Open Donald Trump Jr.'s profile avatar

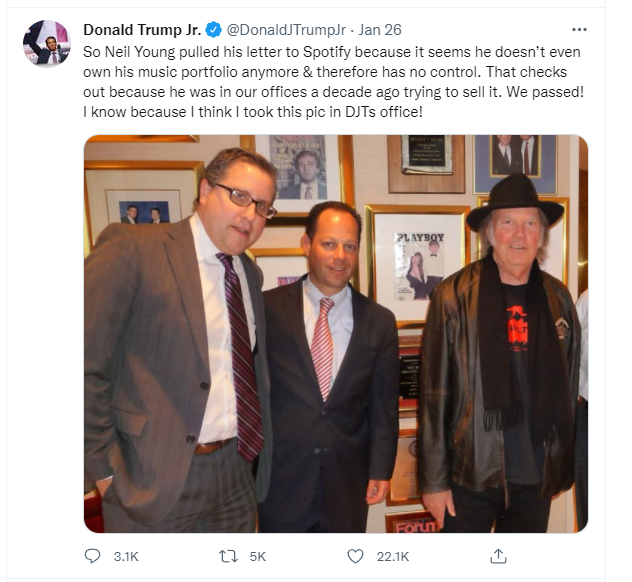pos(47,44)
